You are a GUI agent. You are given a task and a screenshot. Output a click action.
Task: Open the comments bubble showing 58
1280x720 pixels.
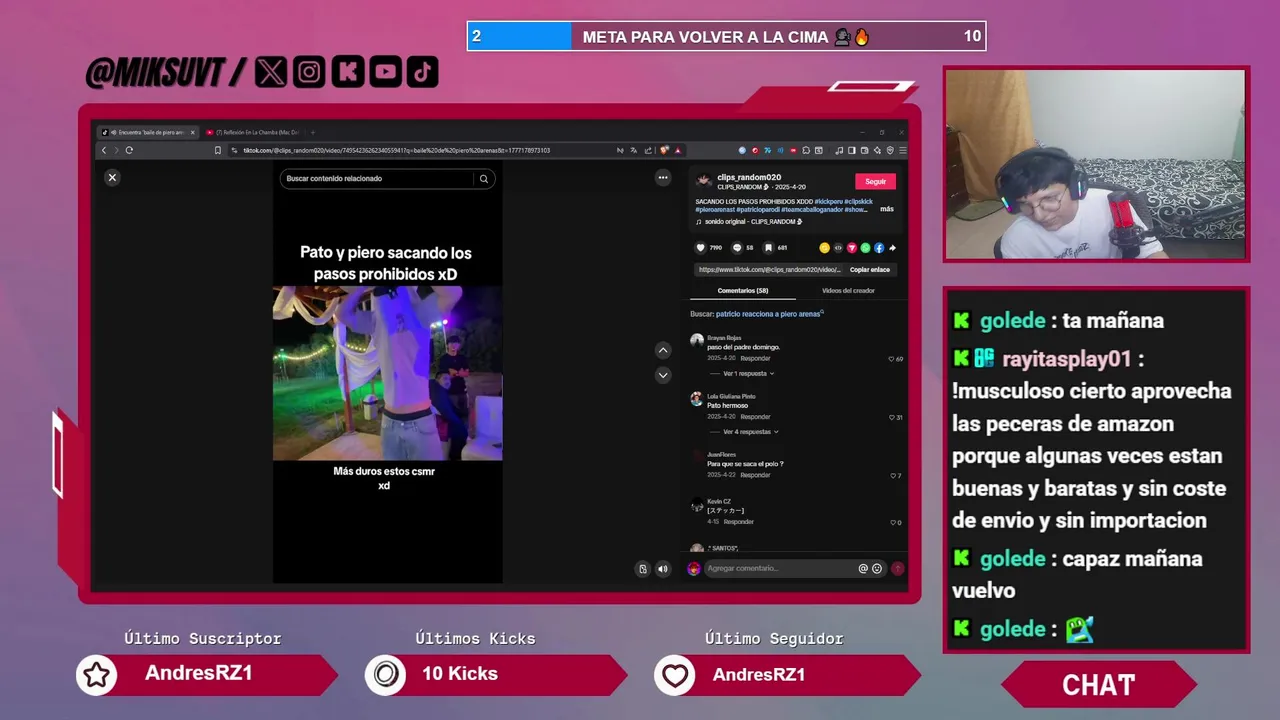coord(737,248)
